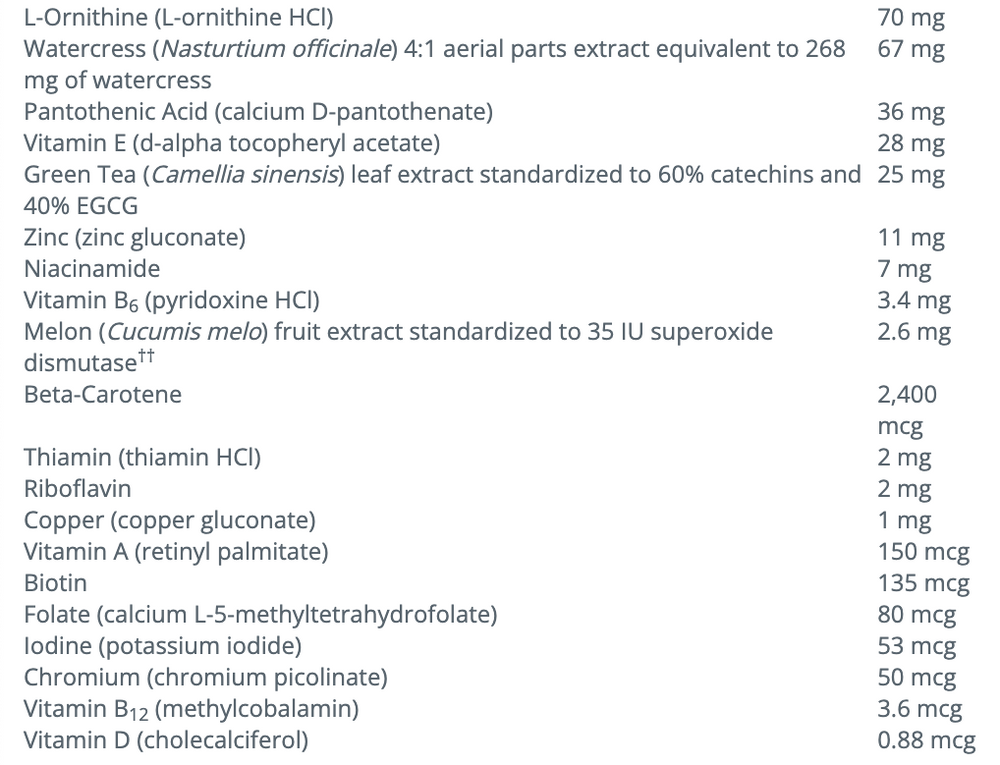Select the Vitamin A (retinyl palmitate) row
This screenshot has width=1000, height=765.
coord(176,551)
